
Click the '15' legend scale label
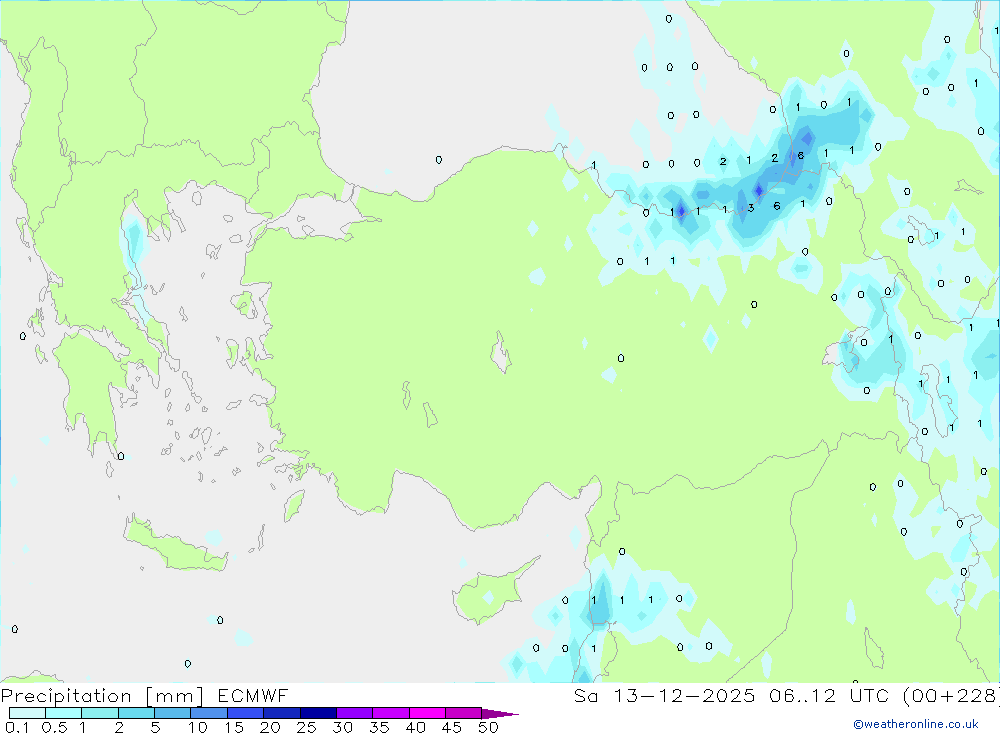pos(234,727)
